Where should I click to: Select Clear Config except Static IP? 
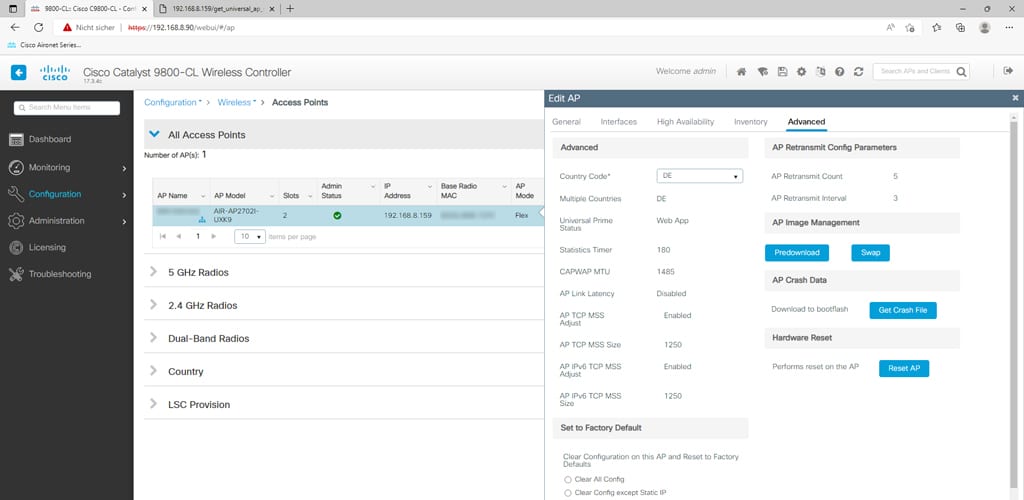click(x=568, y=493)
